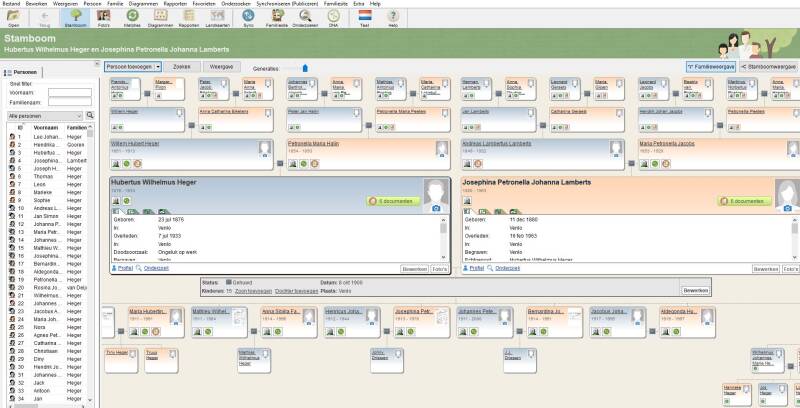Viewport: 800px width, 408px height.
Task: Open the Synchroniseren (Publiceren) menu
Action: click(287, 4)
